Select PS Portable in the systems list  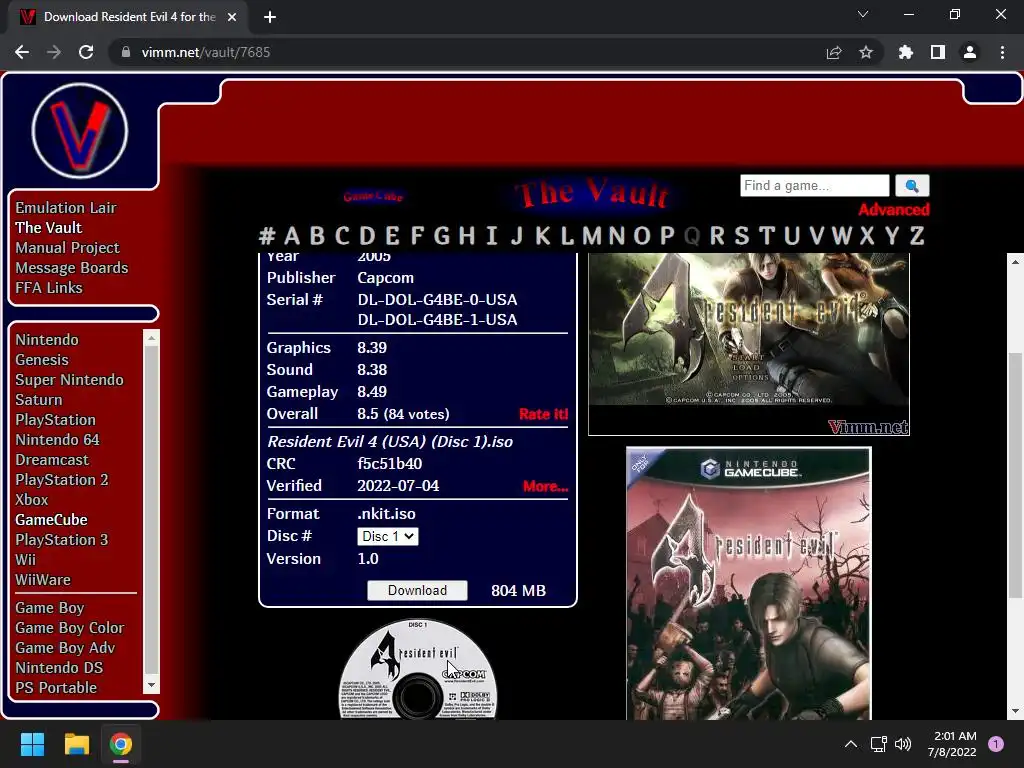tap(56, 688)
